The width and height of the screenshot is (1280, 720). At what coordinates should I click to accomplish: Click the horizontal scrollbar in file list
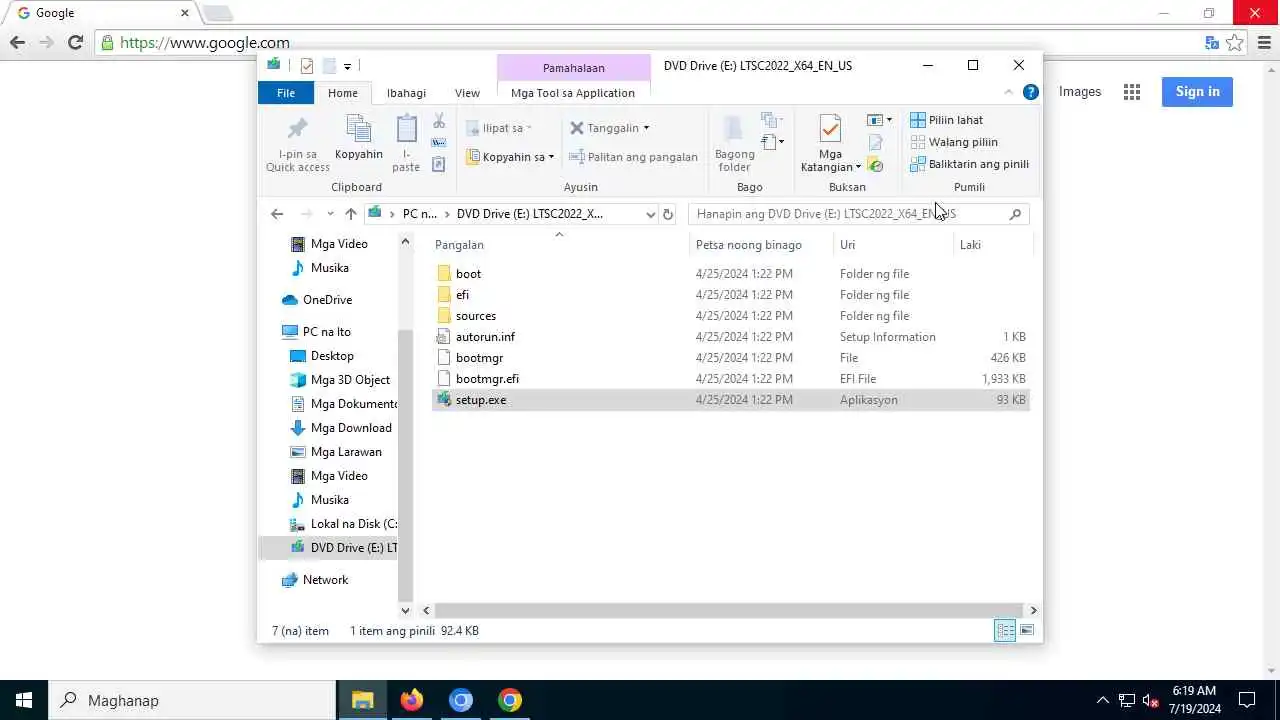click(729, 610)
